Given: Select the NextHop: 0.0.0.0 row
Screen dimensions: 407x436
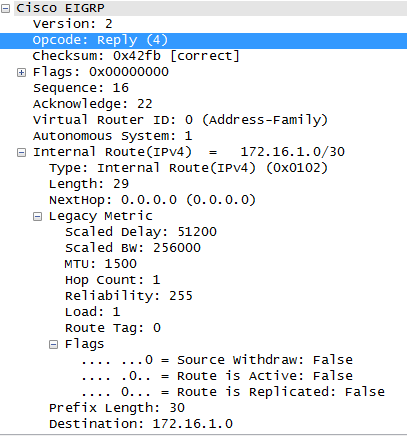Looking at the screenshot, I should point(152,200).
